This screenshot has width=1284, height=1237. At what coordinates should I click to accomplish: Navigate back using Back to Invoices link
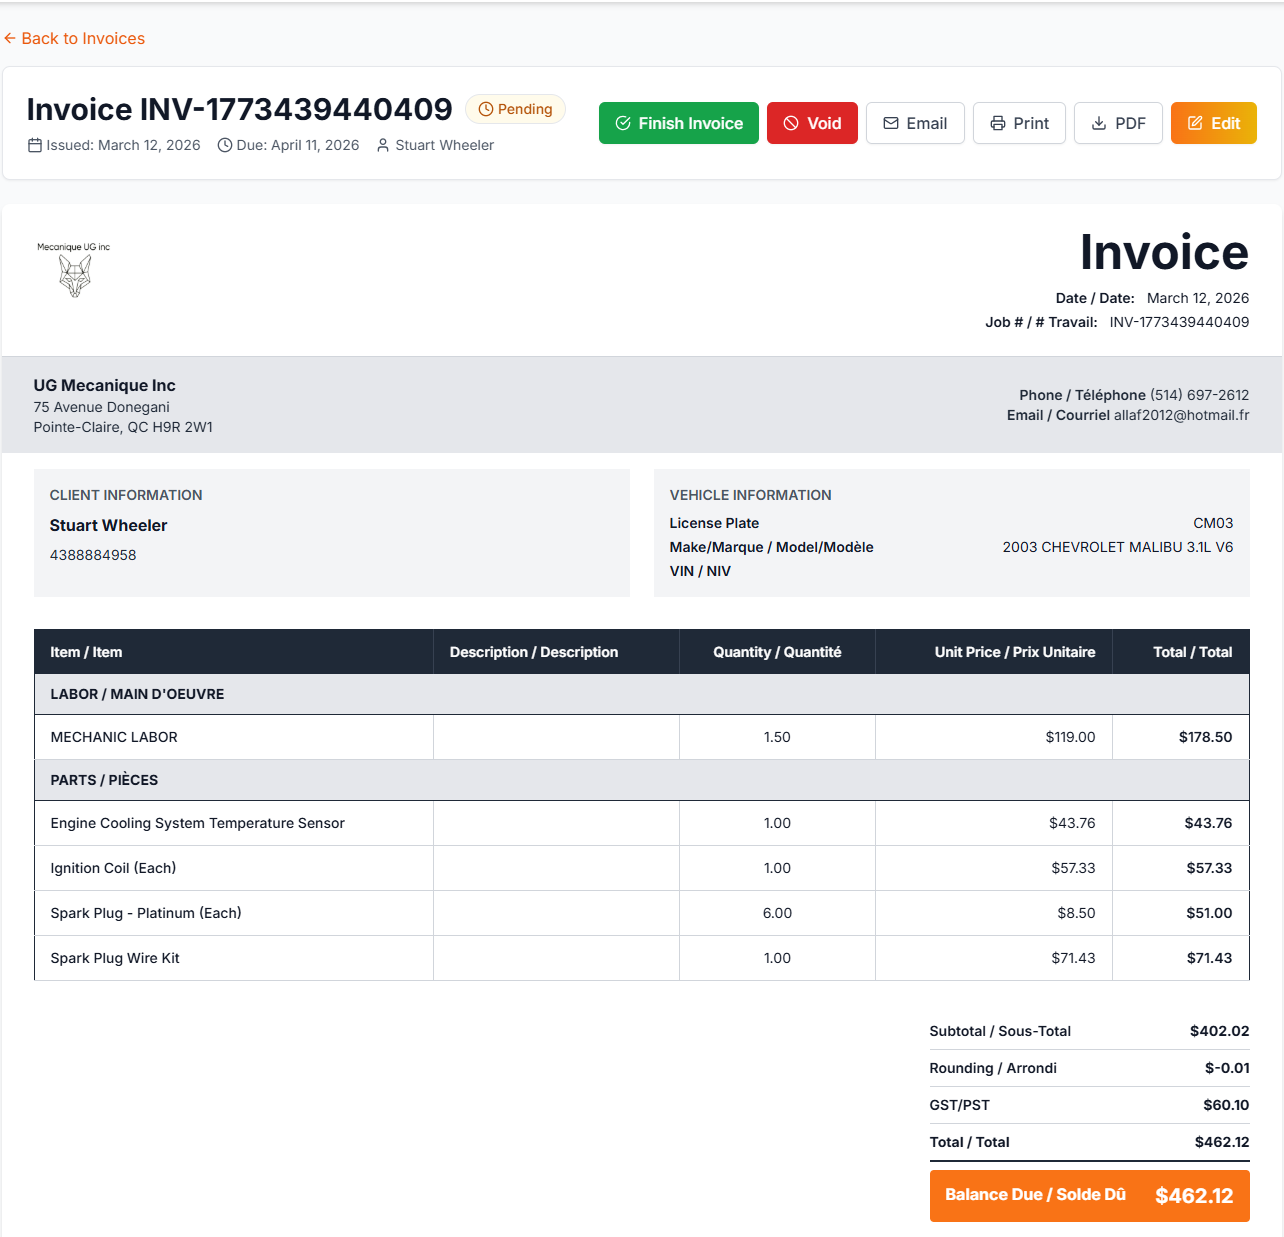pyautogui.click(x=74, y=38)
